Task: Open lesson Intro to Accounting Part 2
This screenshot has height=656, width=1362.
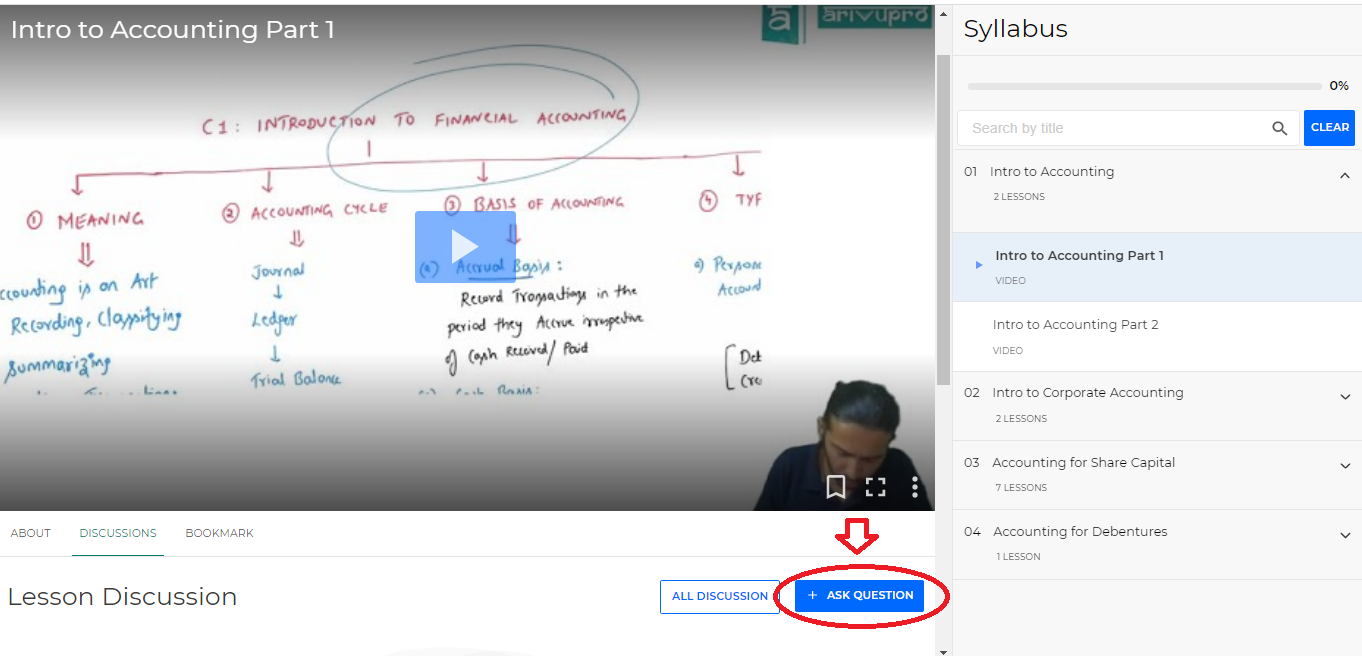Action: point(1157,337)
